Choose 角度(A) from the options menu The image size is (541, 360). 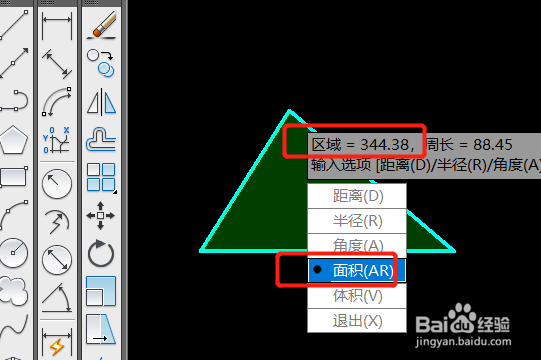point(357,246)
